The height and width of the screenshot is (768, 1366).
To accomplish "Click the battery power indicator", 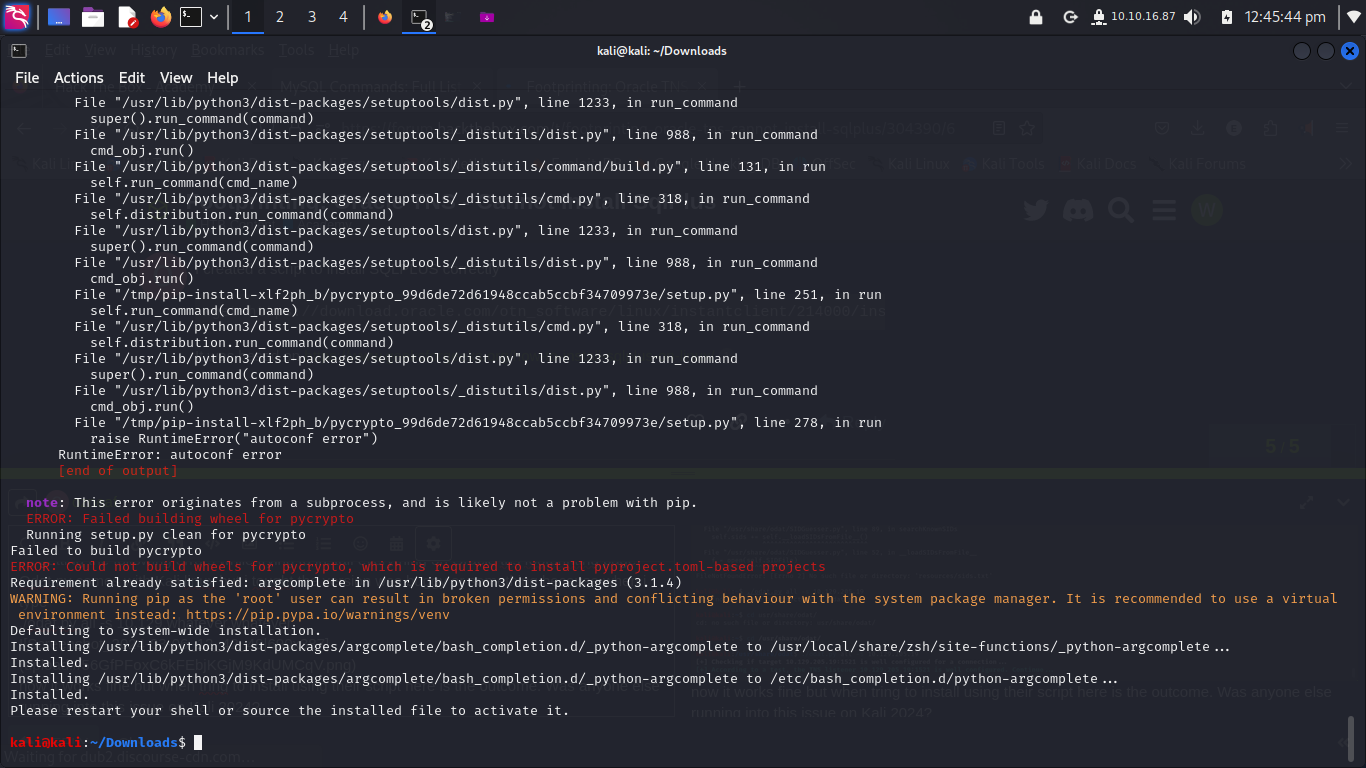I will coord(1227,17).
